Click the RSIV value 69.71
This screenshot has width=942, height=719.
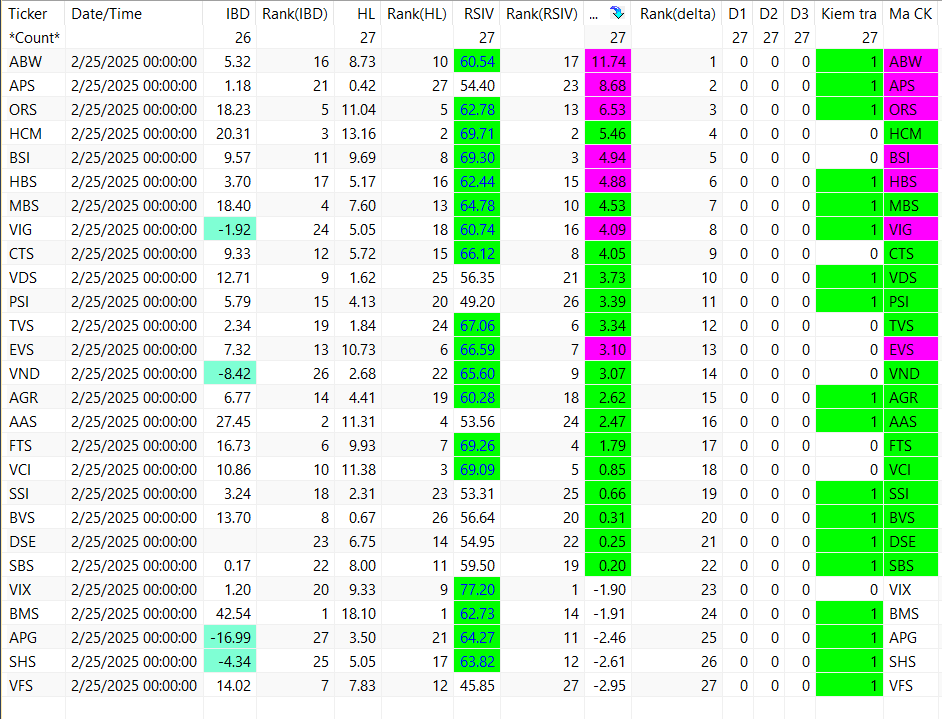477,134
